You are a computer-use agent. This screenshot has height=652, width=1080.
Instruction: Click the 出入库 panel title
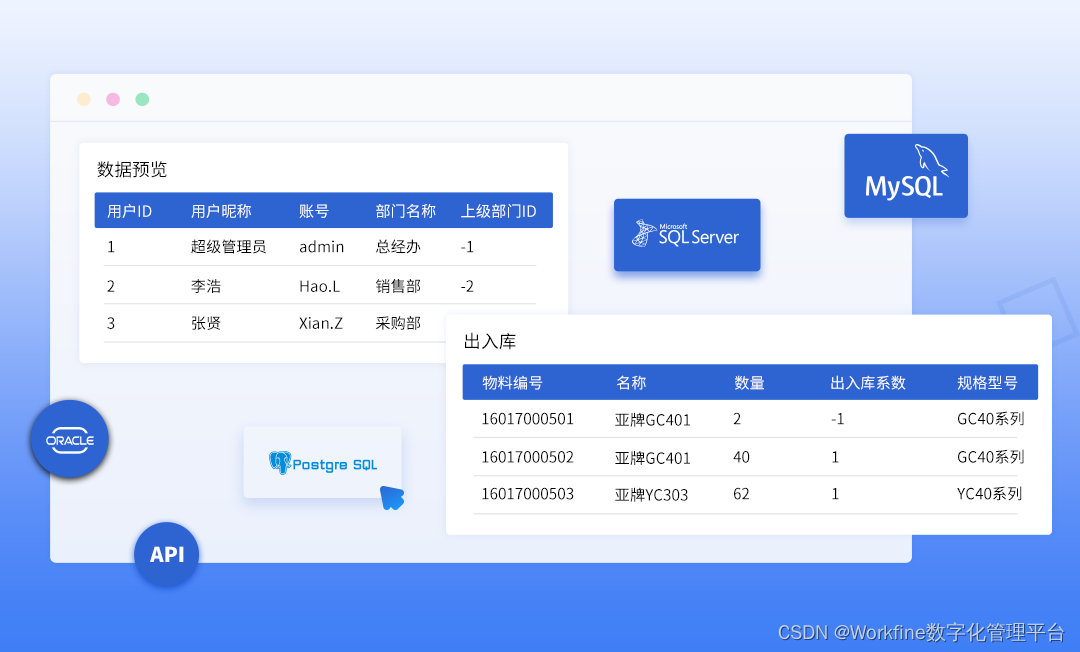490,341
